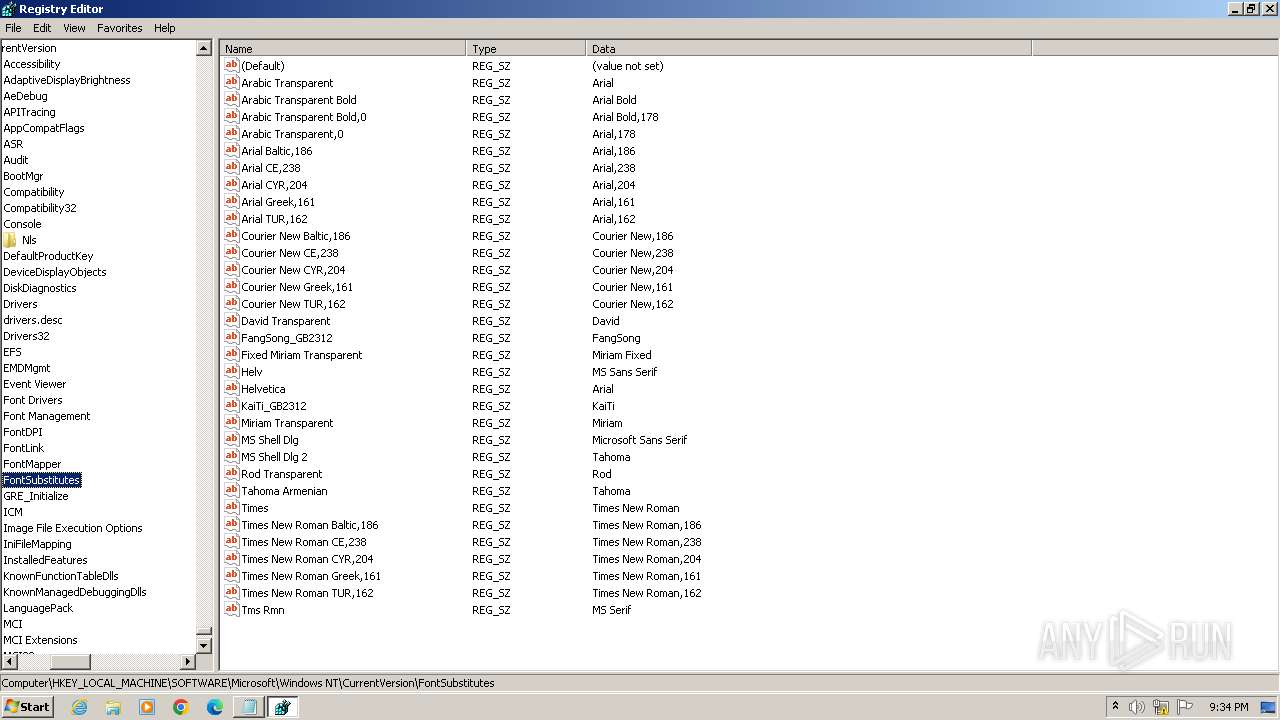Select the MS Shell Dlg string icon

coord(231,440)
